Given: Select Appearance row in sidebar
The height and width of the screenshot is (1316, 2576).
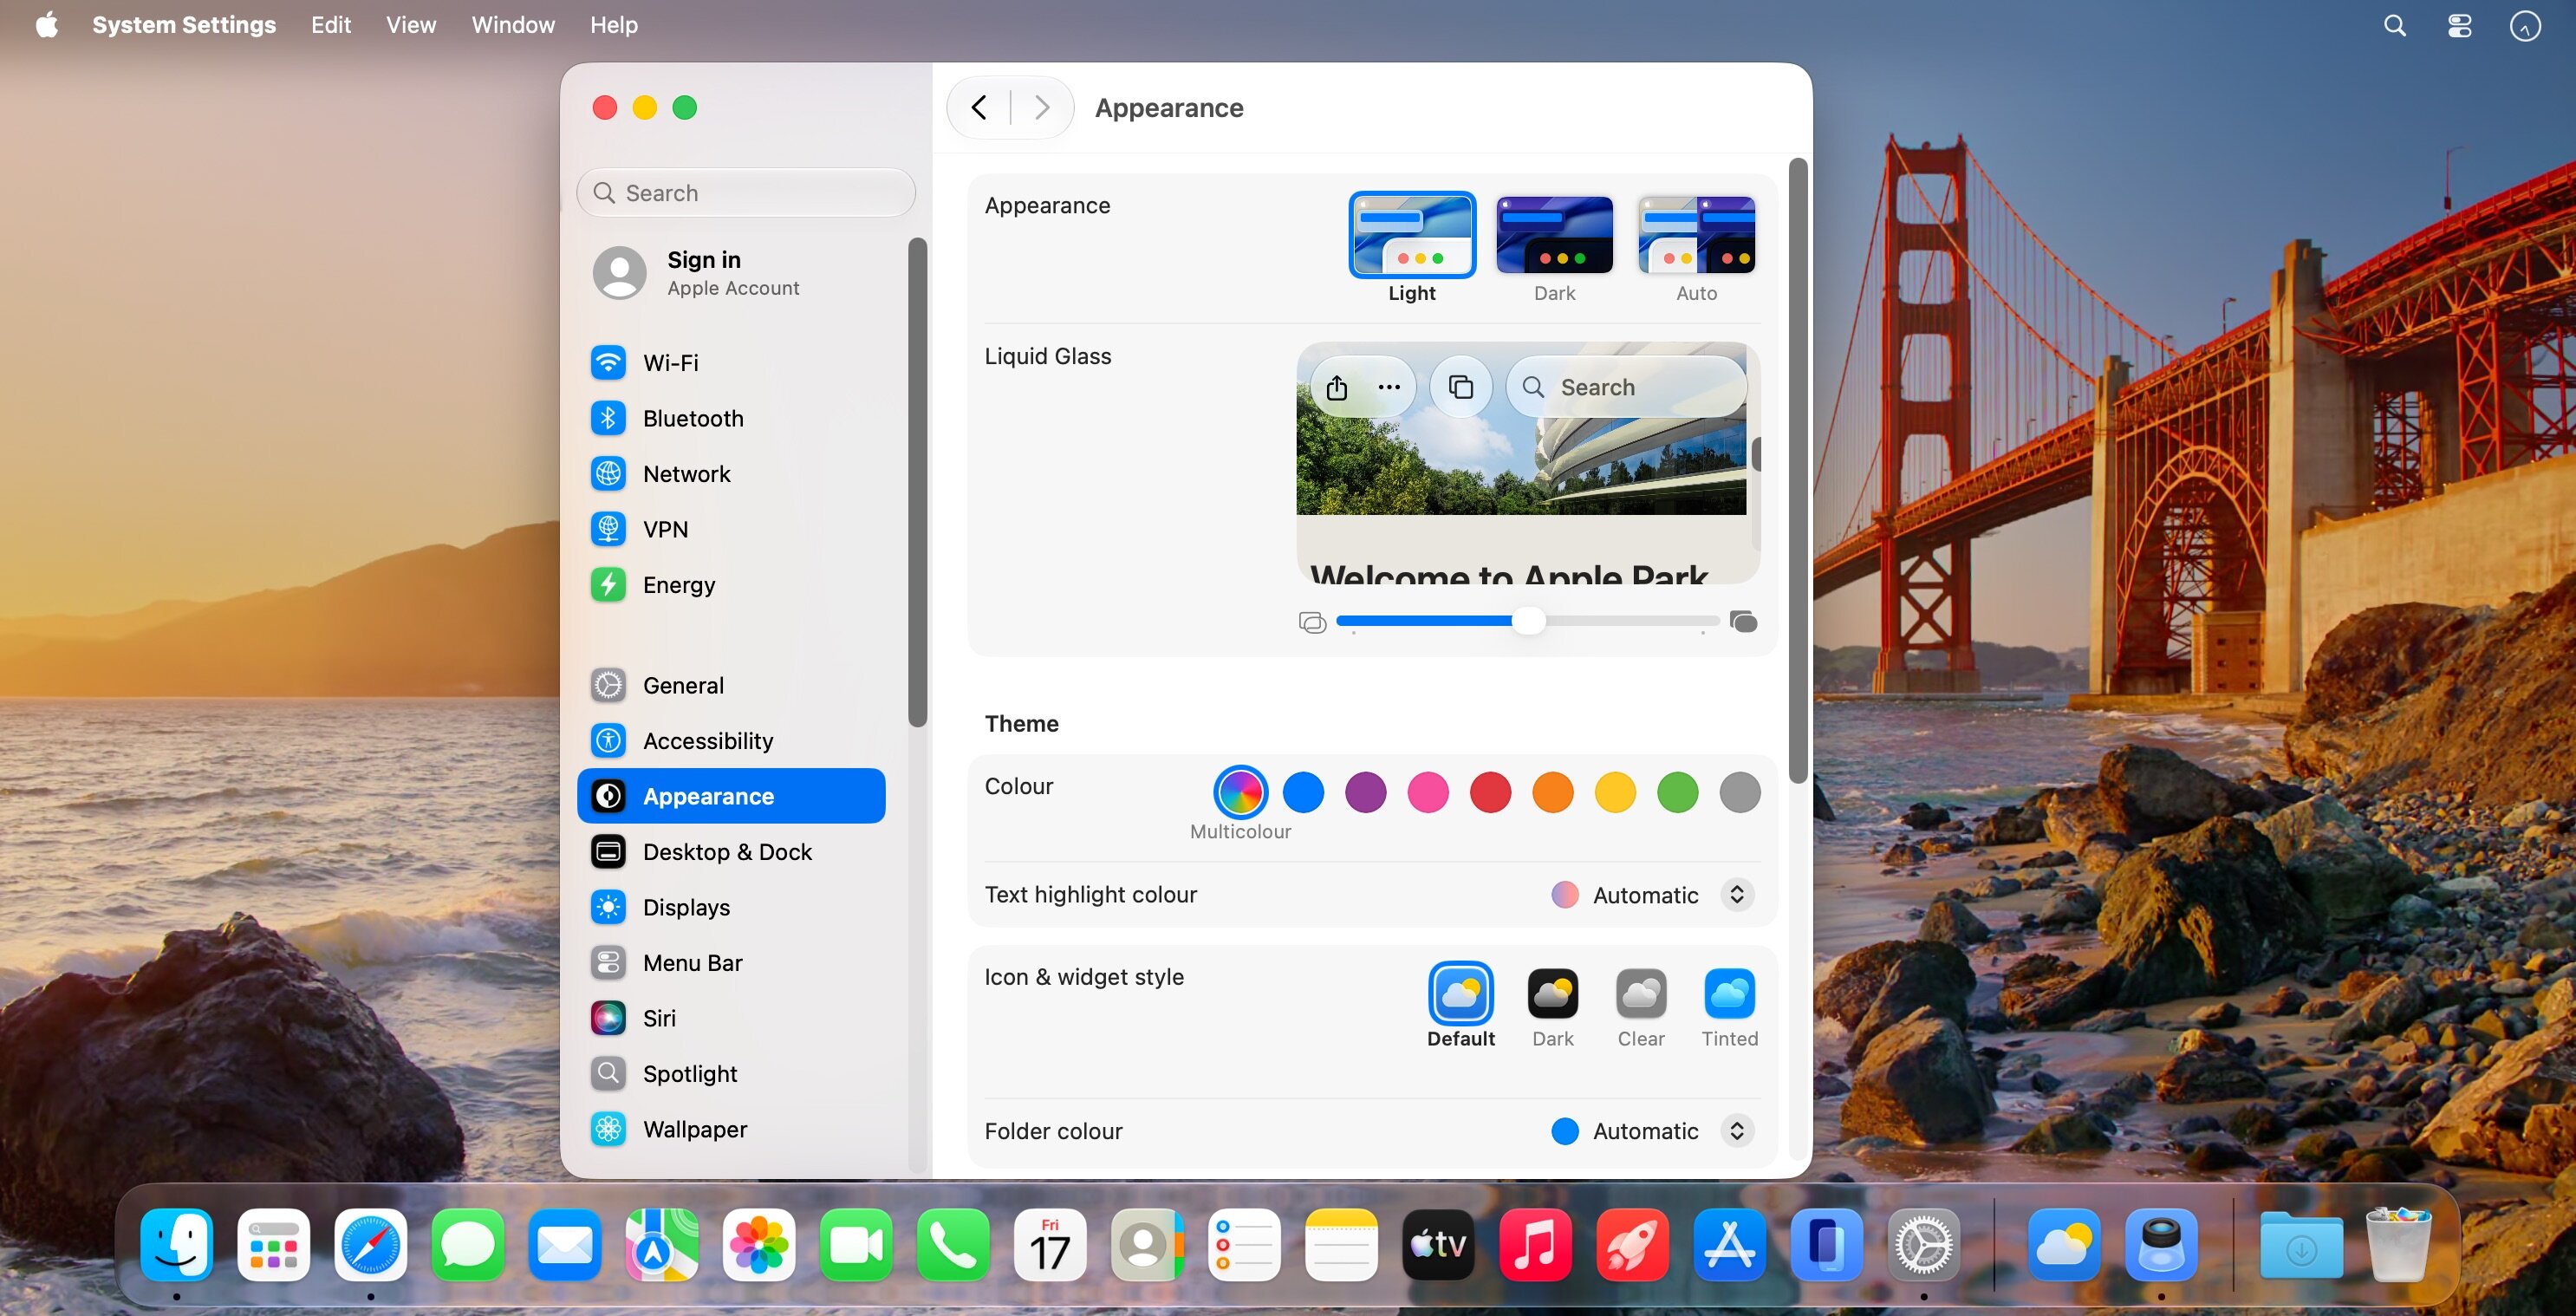Looking at the screenshot, I should pos(731,796).
